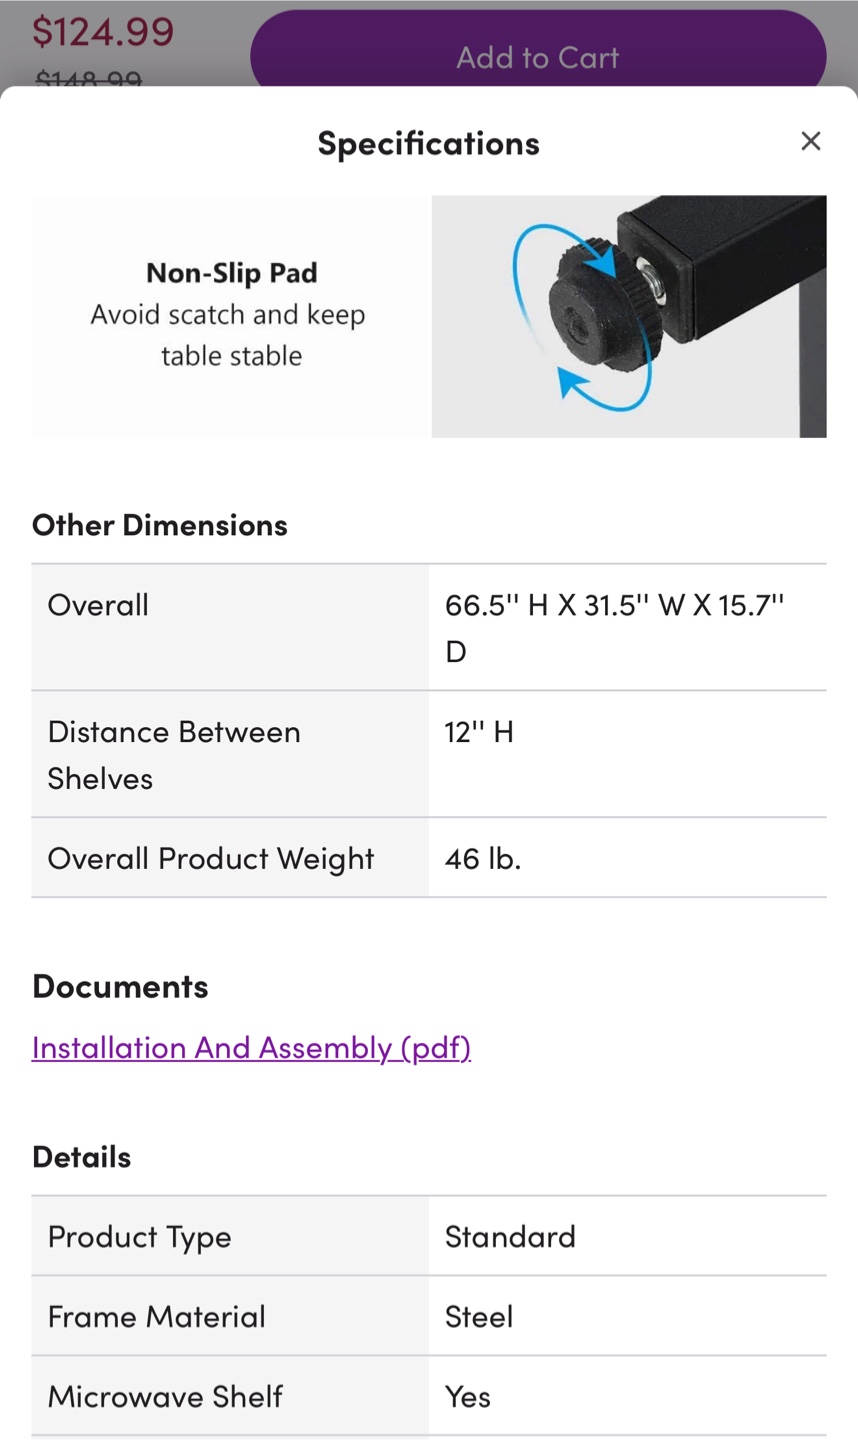
Task: Open the Installation And Assembly pdf link
Action: point(251,1047)
